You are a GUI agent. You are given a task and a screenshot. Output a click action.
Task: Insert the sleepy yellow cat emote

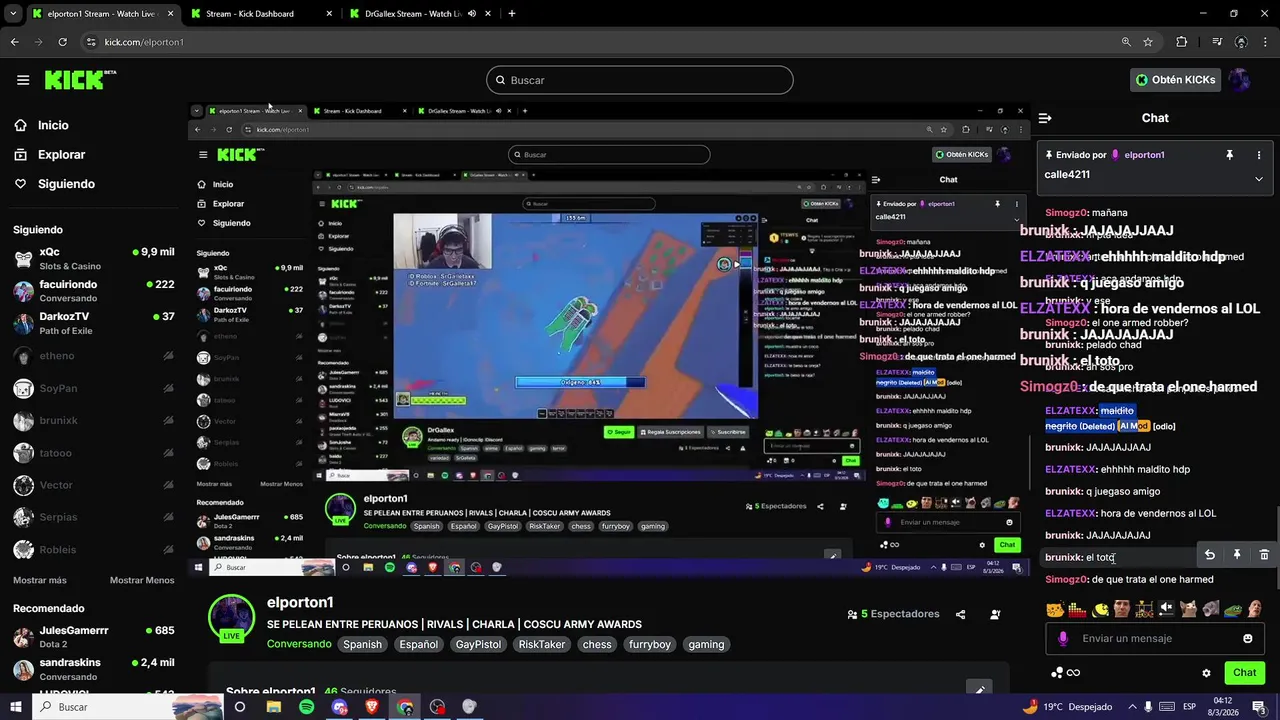tap(1055, 609)
